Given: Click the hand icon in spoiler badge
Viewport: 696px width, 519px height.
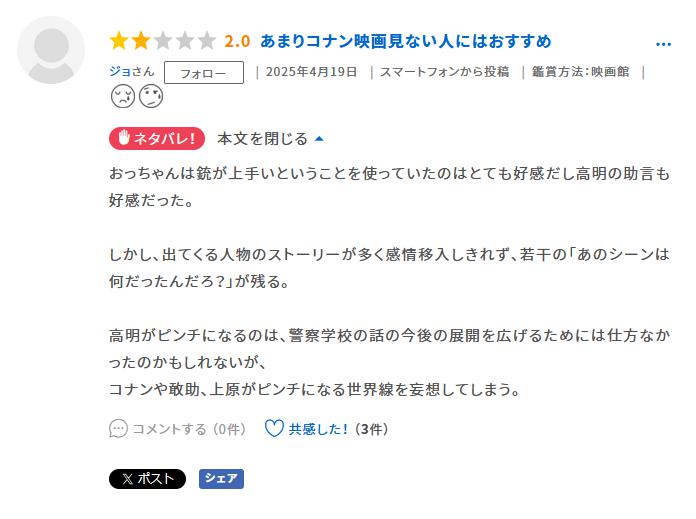Looking at the screenshot, I should (124, 138).
